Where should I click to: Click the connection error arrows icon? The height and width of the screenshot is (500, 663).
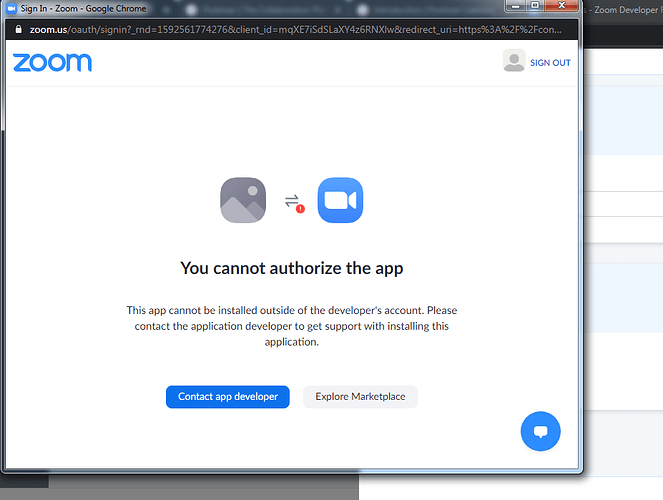click(294, 203)
